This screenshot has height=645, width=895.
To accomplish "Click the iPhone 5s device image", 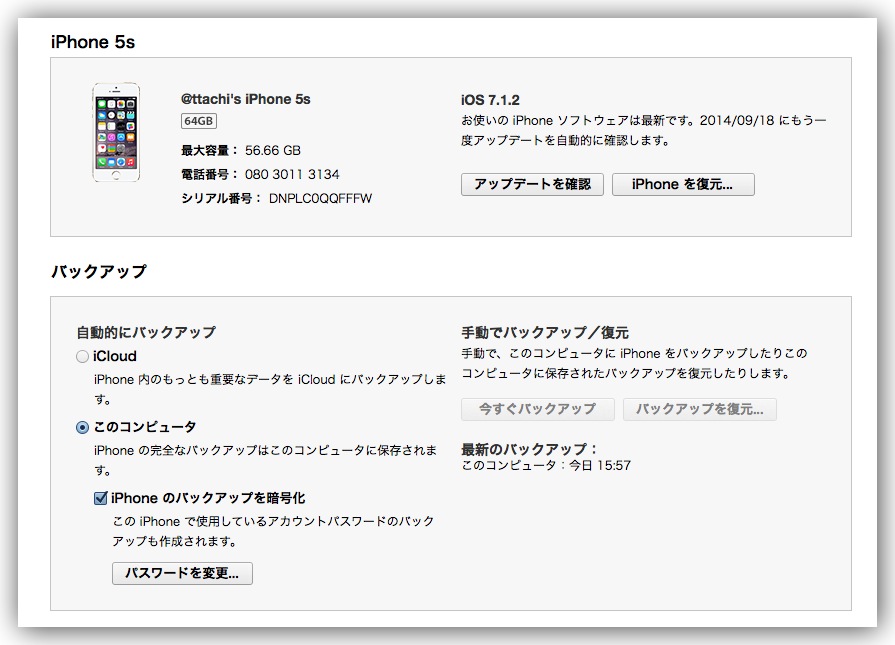I will [115, 132].
